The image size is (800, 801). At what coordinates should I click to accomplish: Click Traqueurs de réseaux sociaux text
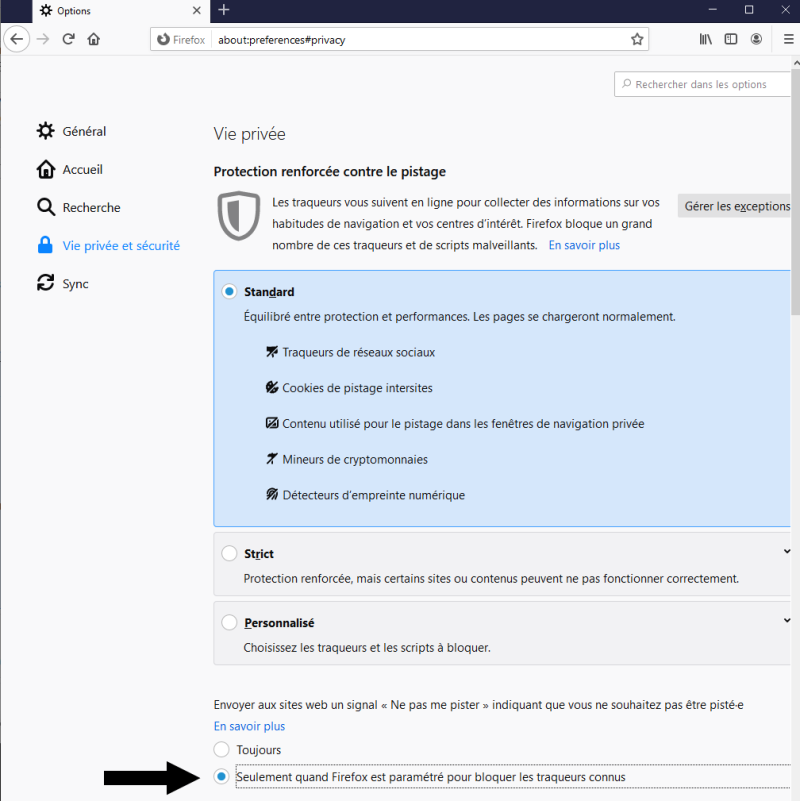click(359, 352)
